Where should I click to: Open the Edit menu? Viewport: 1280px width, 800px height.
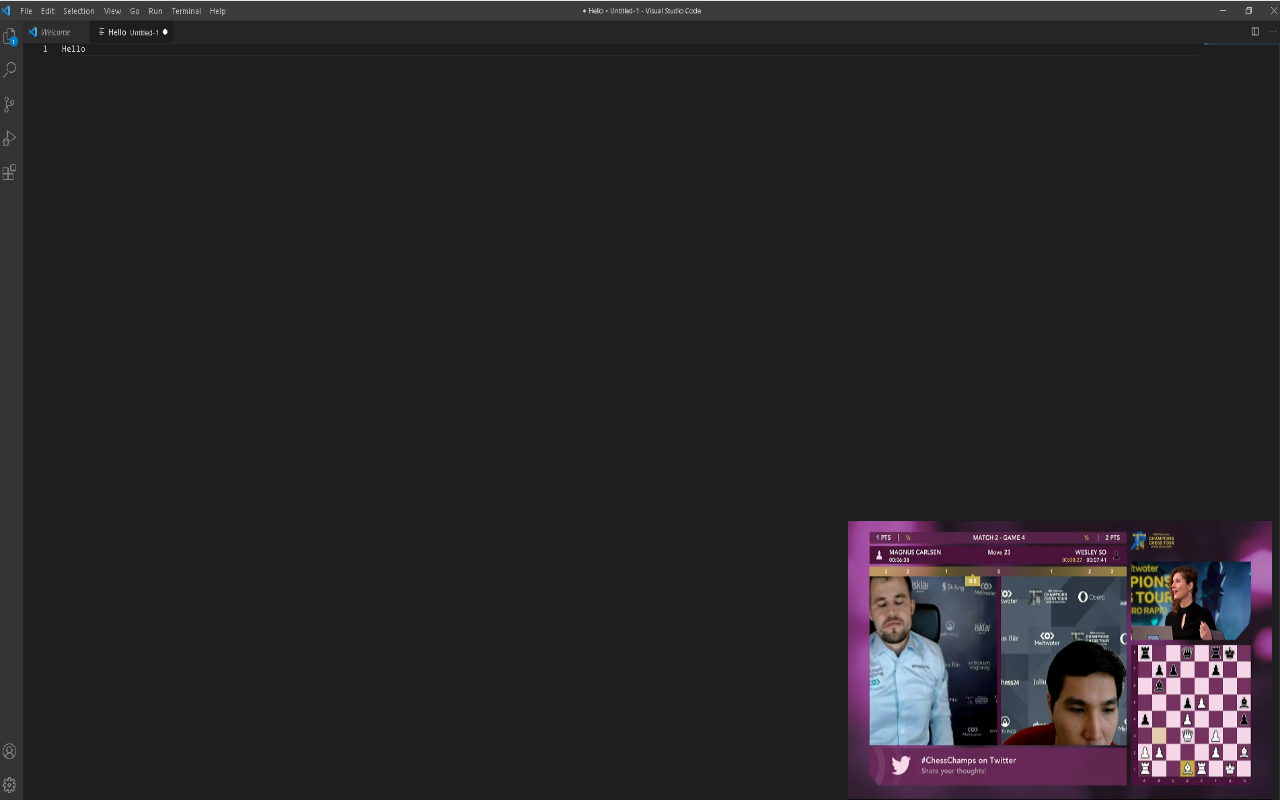(48, 11)
